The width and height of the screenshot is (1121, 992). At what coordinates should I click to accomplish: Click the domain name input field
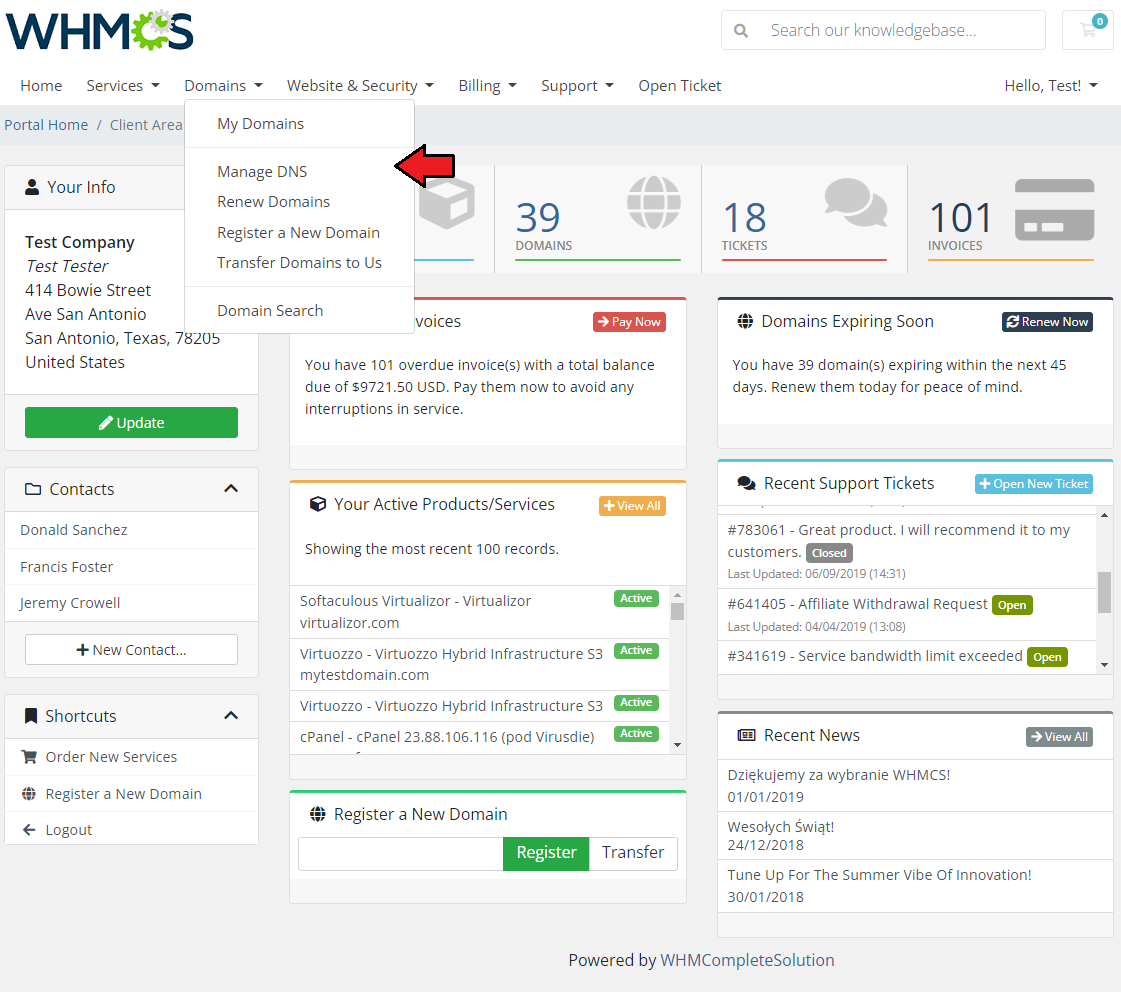tap(400, 853)
